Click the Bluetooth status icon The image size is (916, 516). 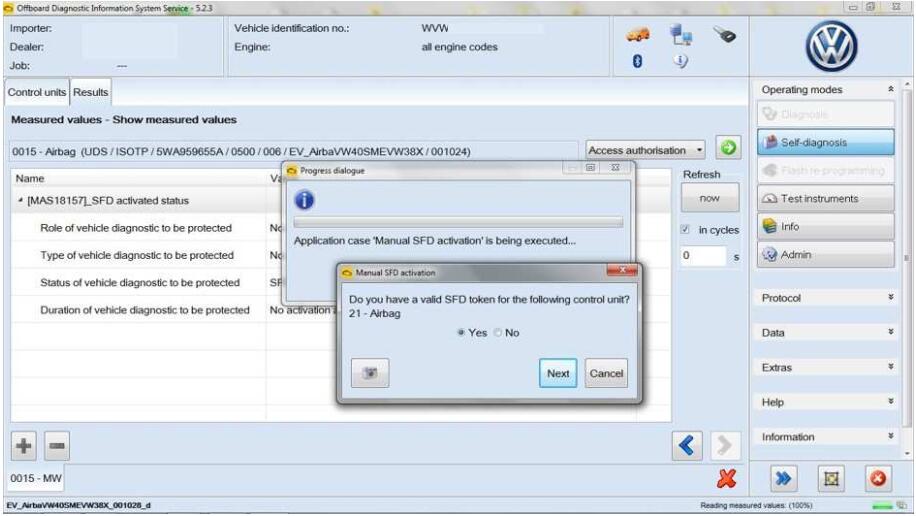(637, 61)
